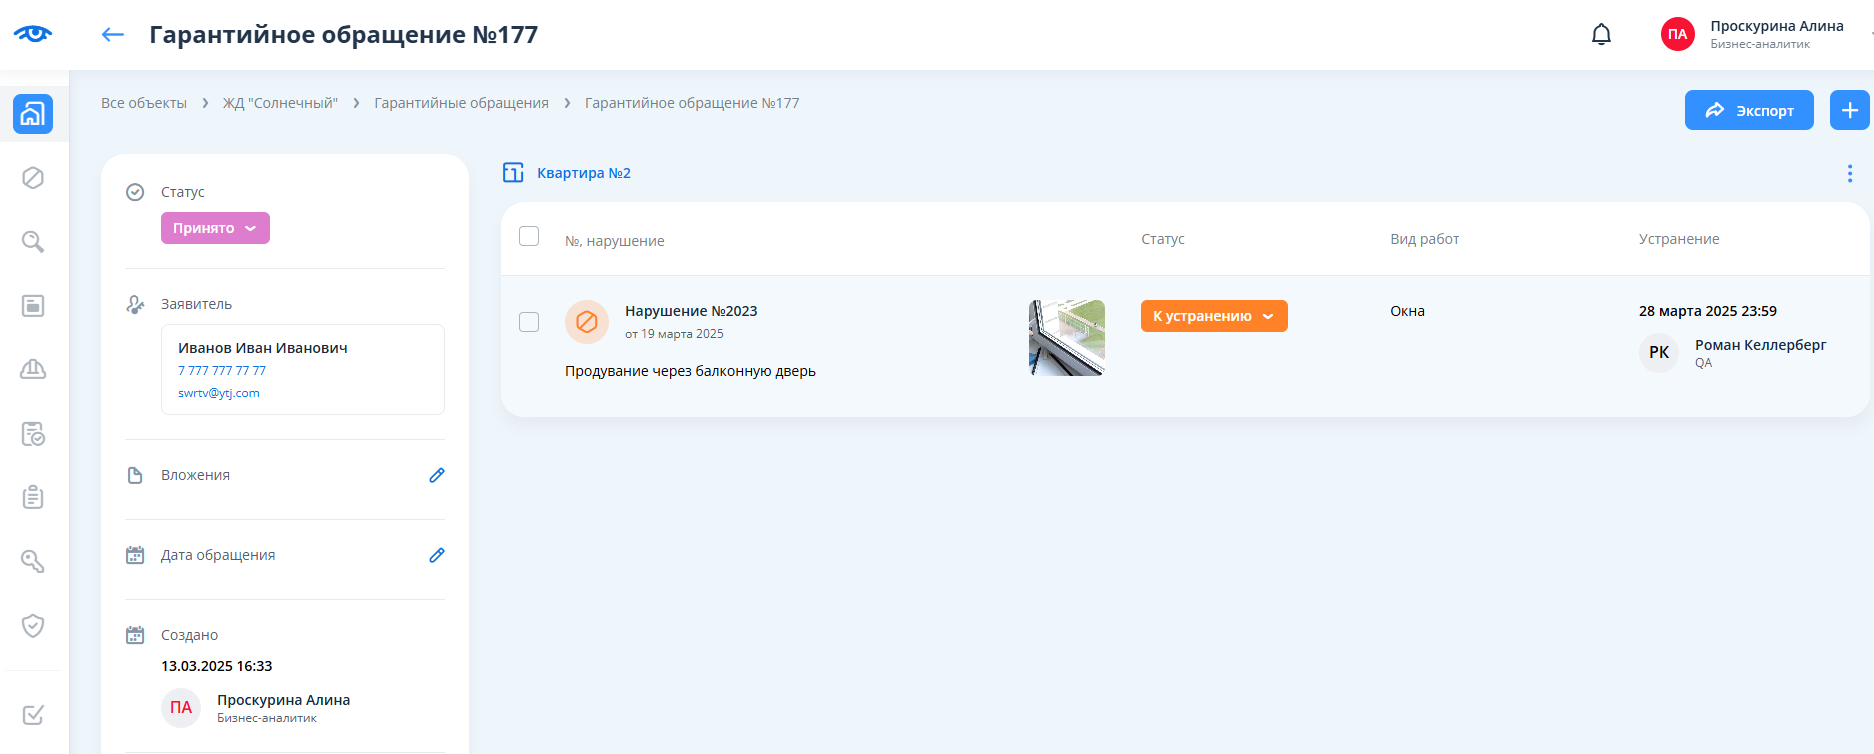Viewport: 1874px width, 754px height.
Task: Open the Принято status dropdown
Action: click(215, 228)
